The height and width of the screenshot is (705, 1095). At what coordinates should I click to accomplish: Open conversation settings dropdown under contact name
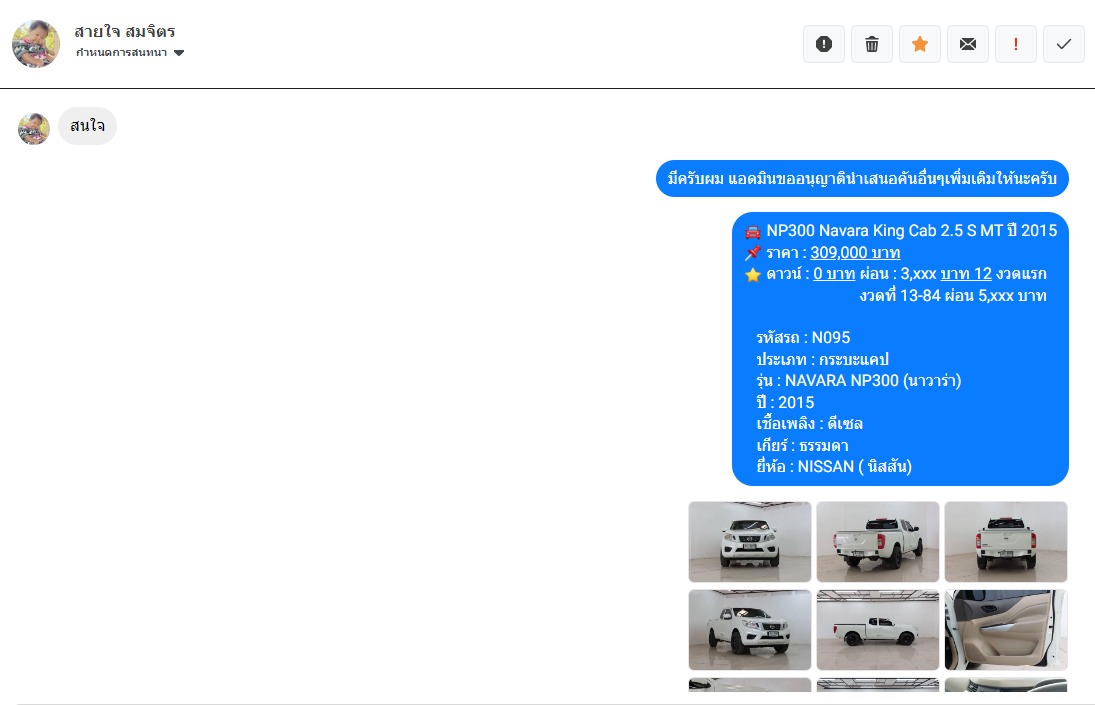(x=130, y=52)
